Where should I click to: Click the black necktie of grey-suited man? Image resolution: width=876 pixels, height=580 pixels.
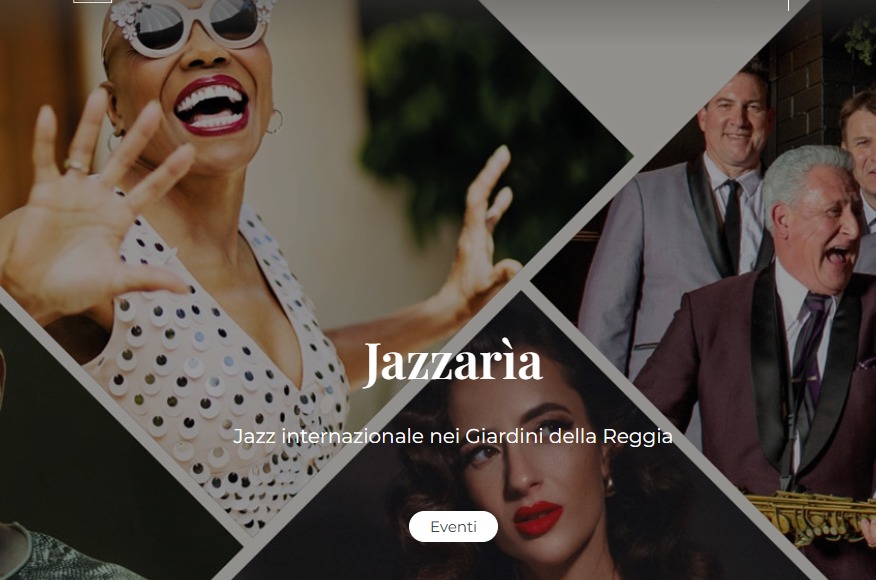click(732, 224)
